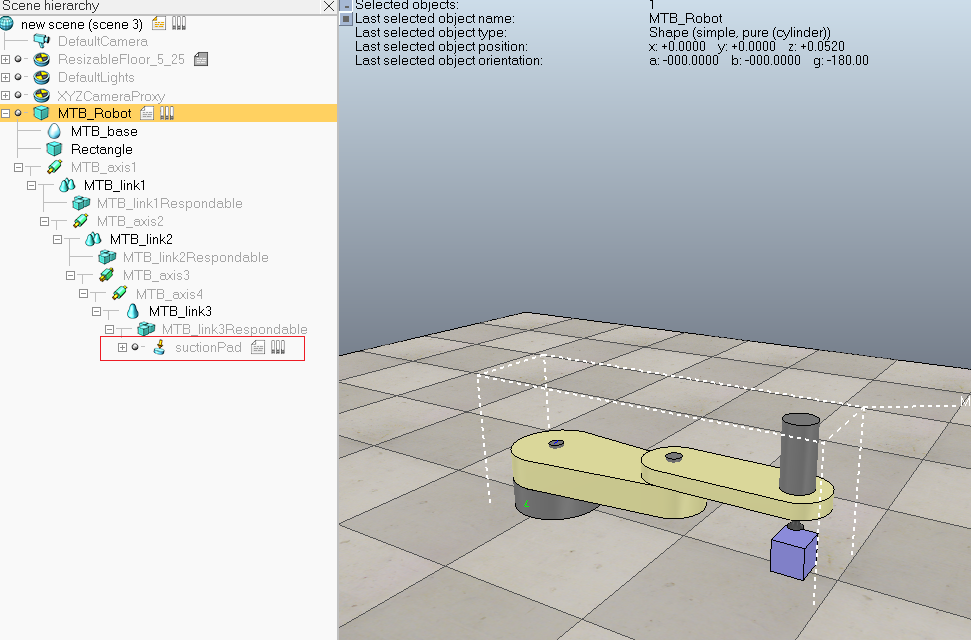
Task: Open suctionPad script parameters slider icon
Action: click(x=278, y=347)
